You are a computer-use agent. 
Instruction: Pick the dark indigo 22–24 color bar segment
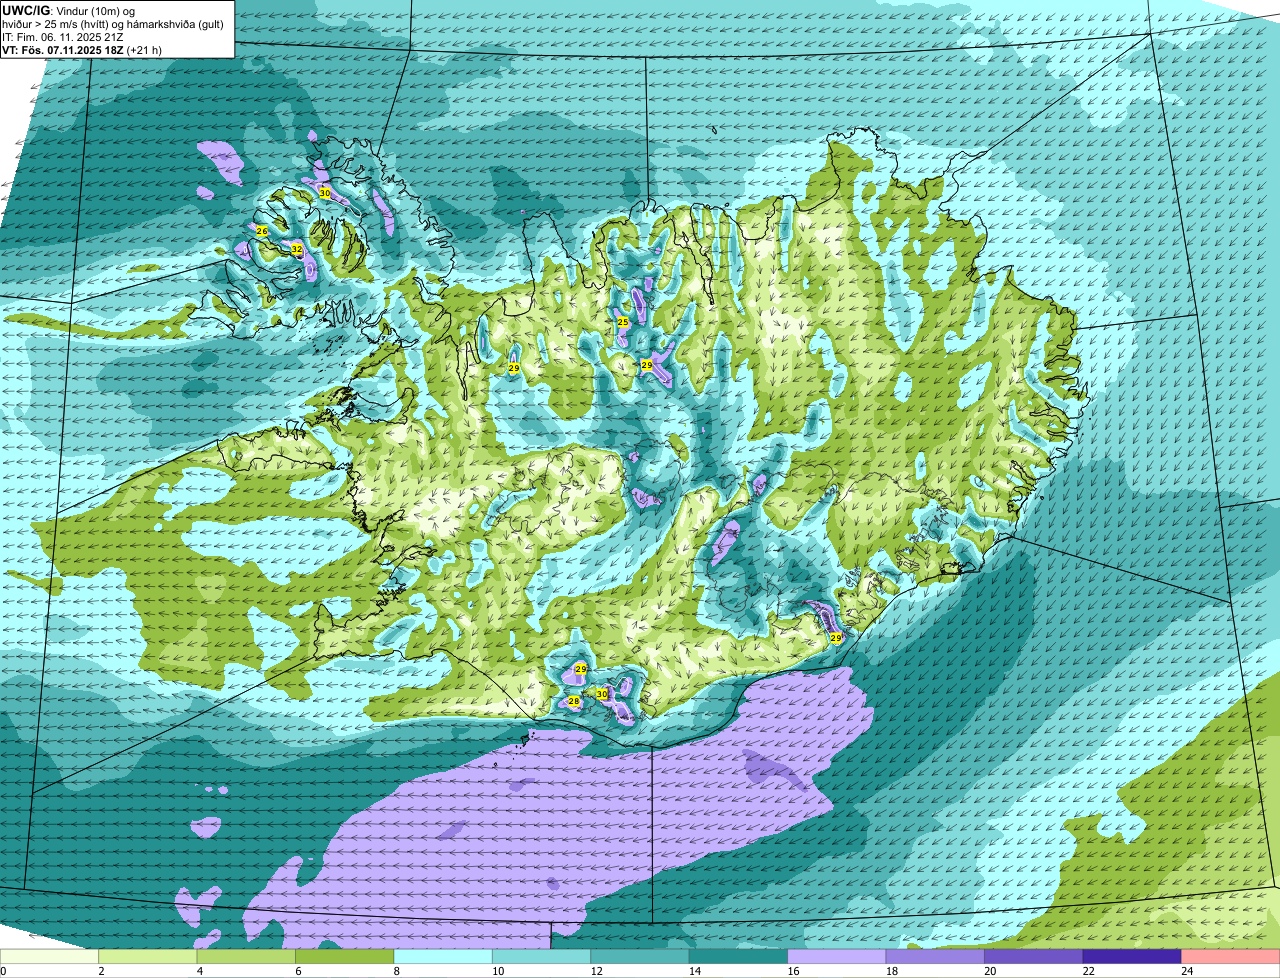(x=1133, y=957)
